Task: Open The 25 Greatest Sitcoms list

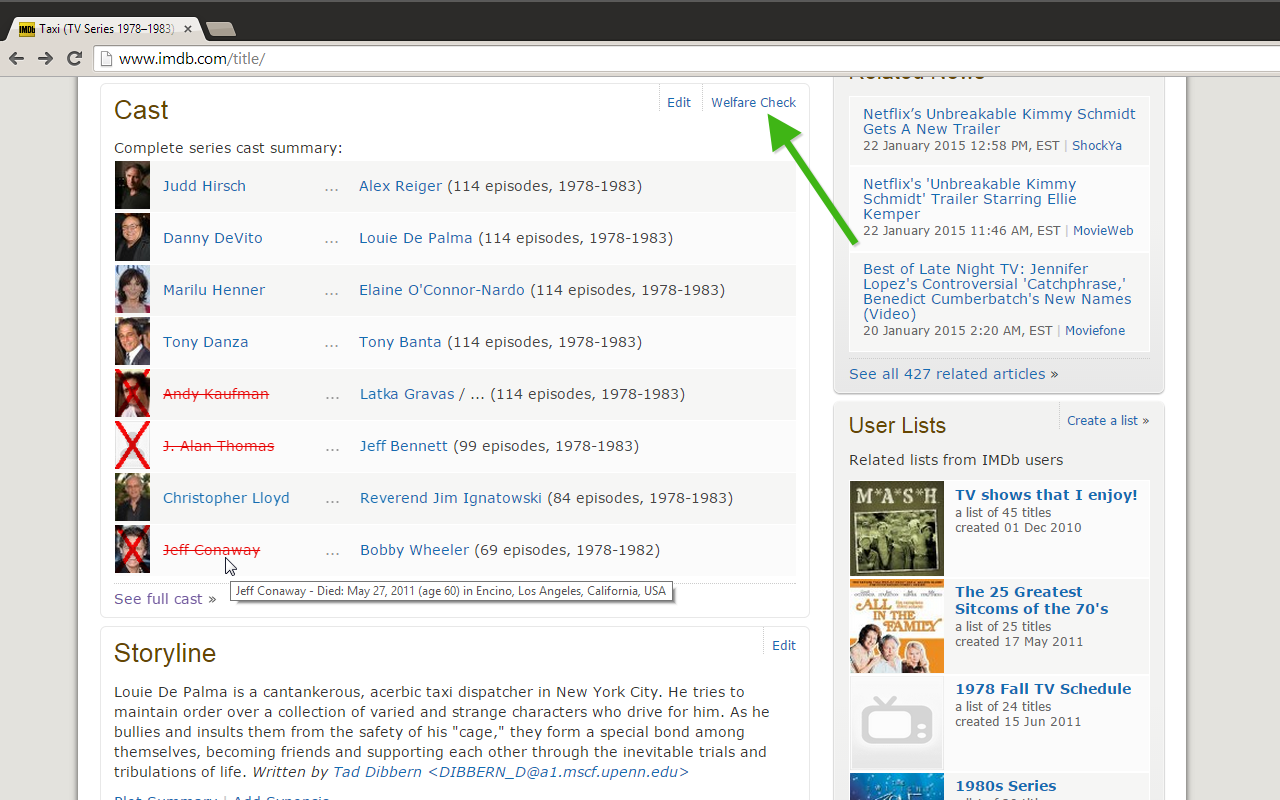Action: tap(1032, 600)
